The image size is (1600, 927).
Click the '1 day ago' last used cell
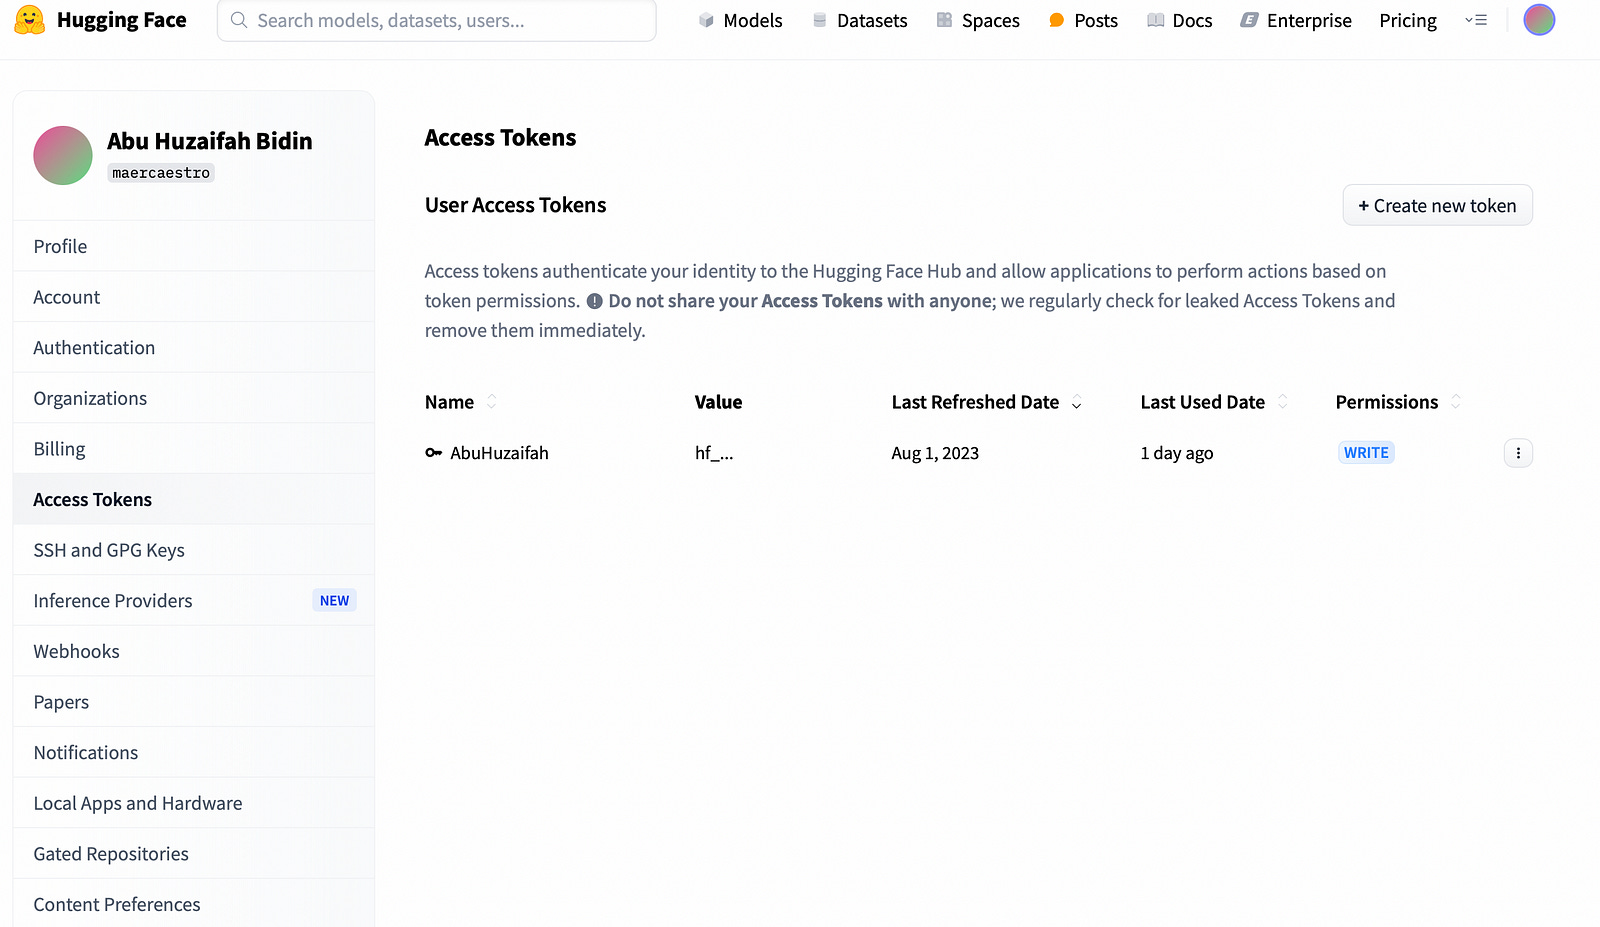[x=1177, y=453]
